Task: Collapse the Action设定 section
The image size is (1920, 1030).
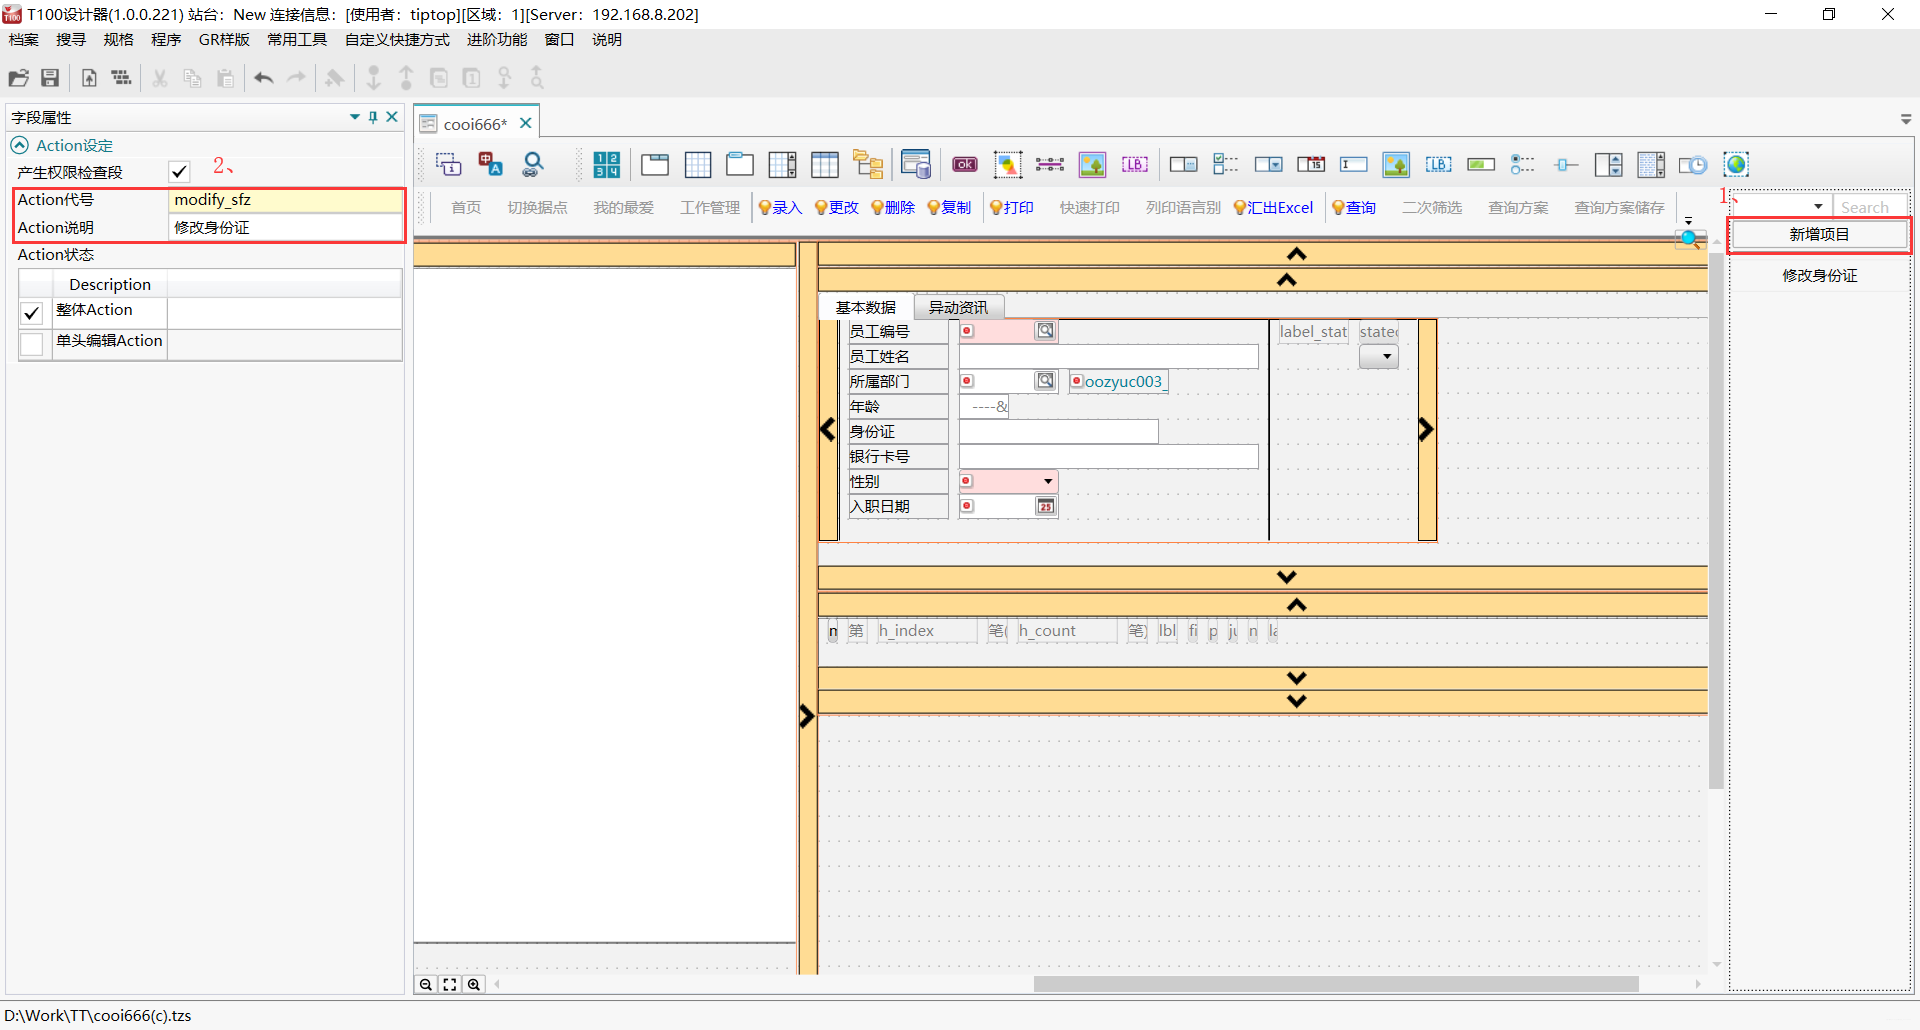Action: [19, 145]
